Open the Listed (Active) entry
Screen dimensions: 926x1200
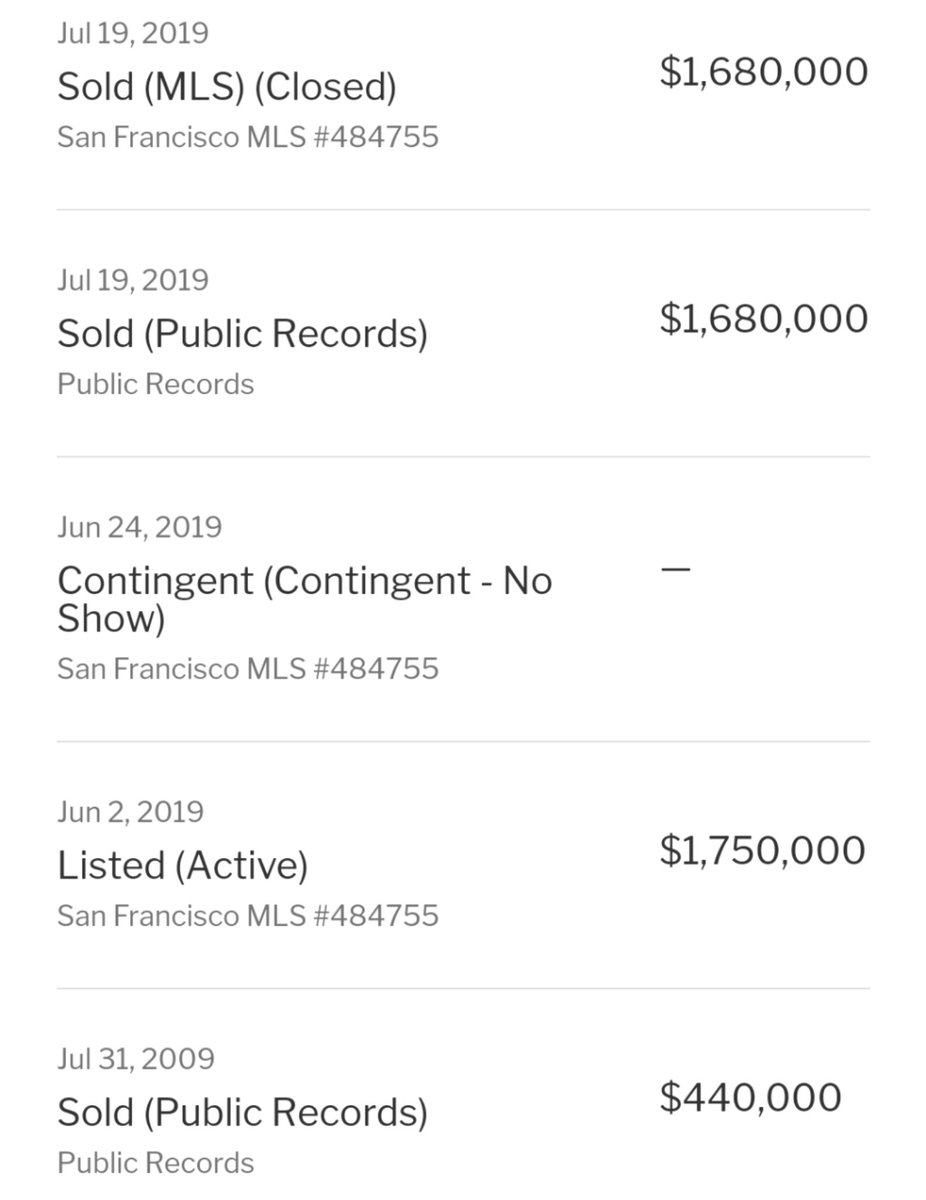tap(182, 865)
